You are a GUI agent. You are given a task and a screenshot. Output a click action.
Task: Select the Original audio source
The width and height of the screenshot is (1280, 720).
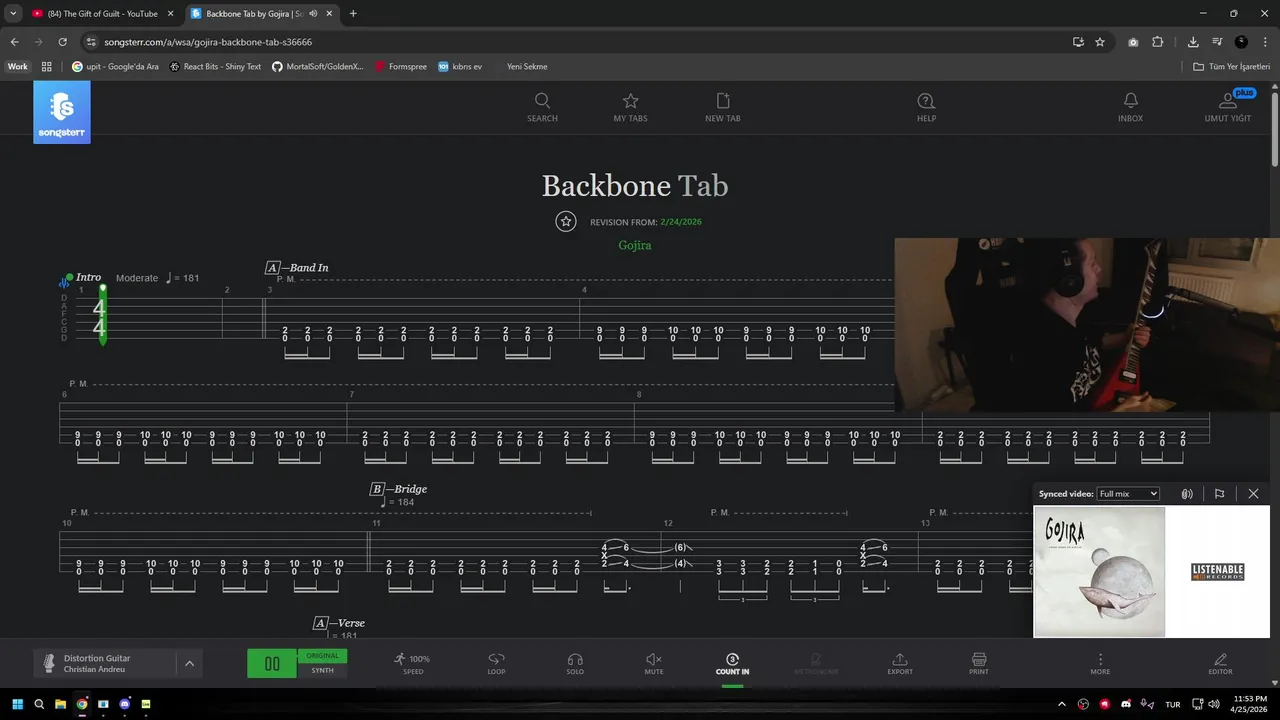pyautogui.click(x=322, y=656)
